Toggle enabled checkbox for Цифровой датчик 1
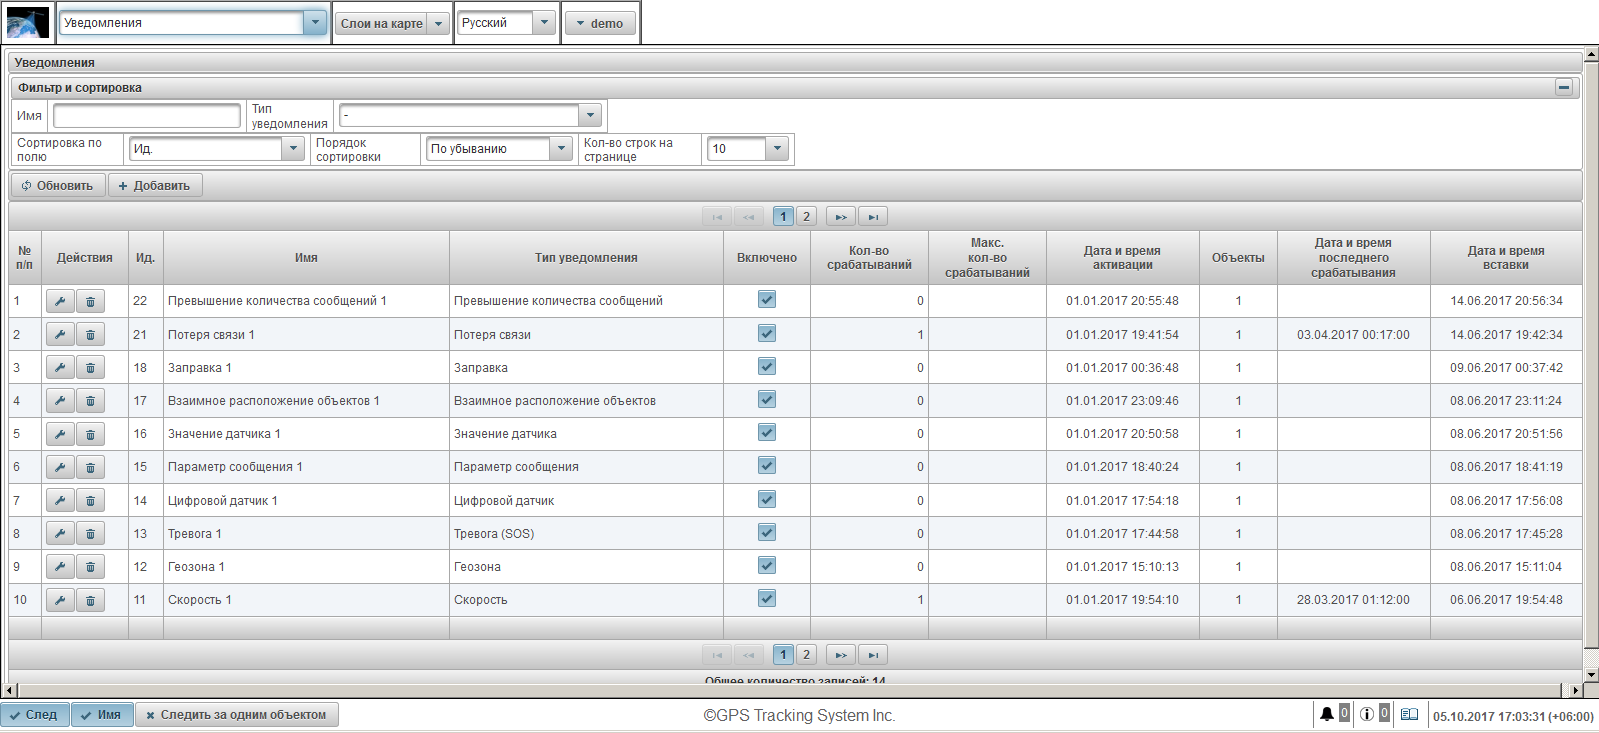 coord(767,500)
